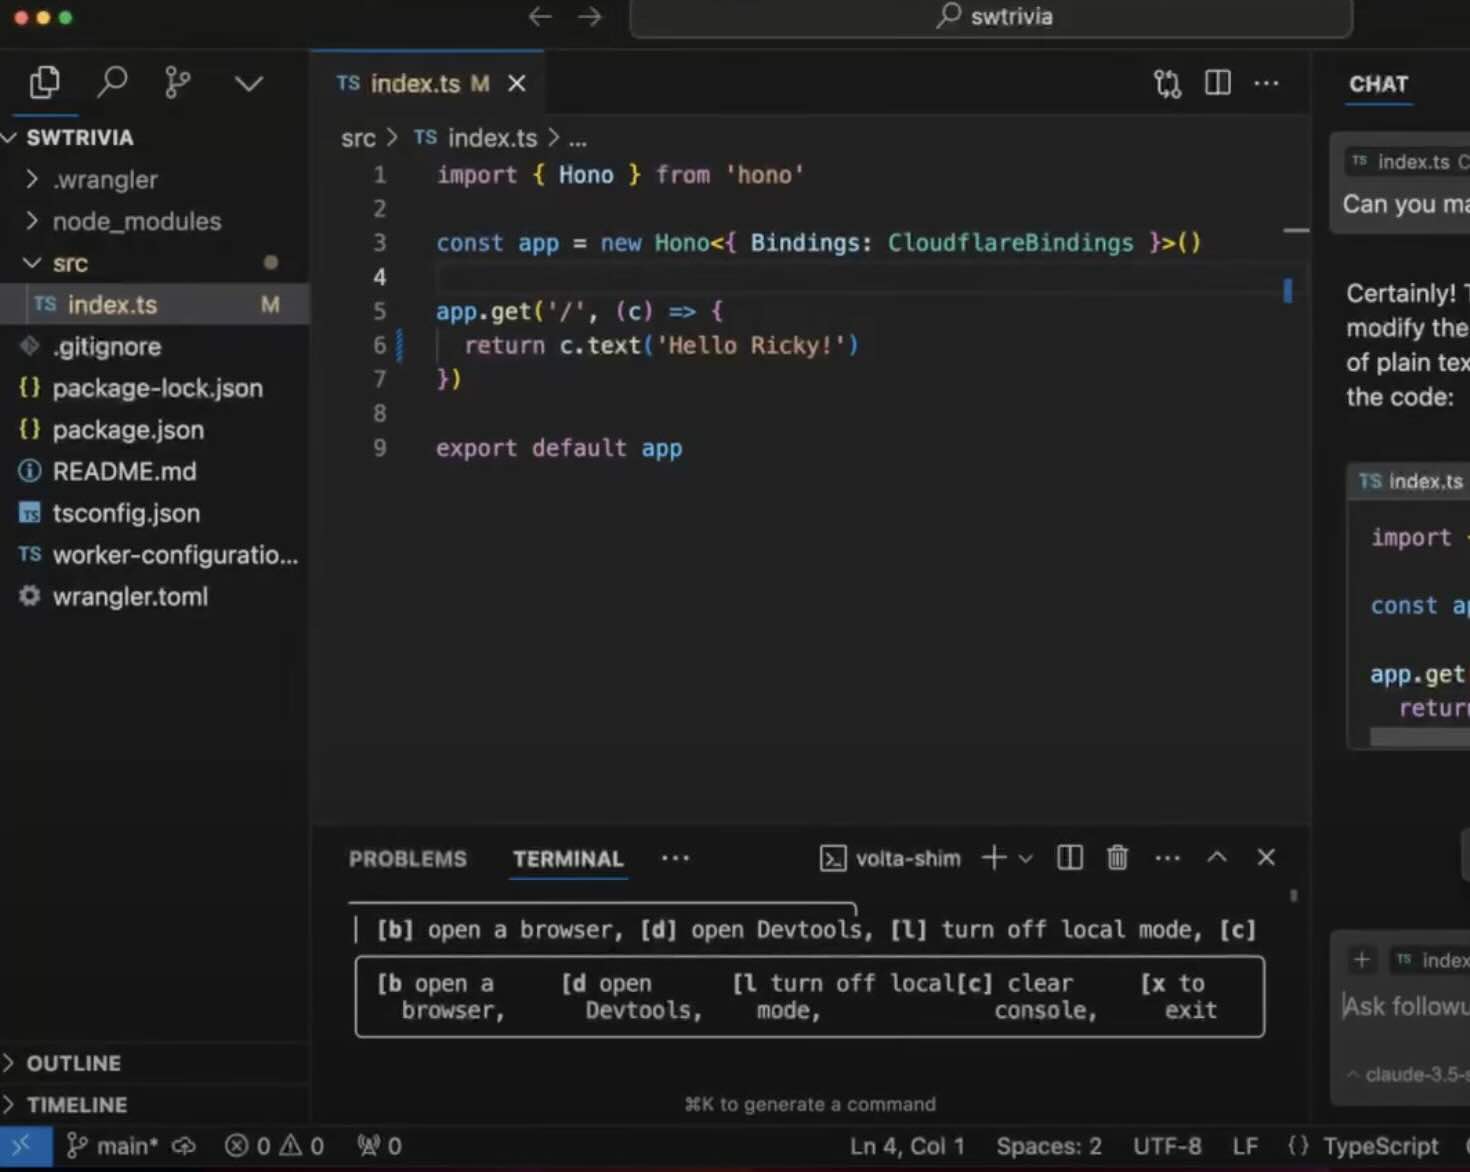Viewport: 1470px width, 1172px height.
Task: Close the terminal panel
Action: tap(1266, 857)
